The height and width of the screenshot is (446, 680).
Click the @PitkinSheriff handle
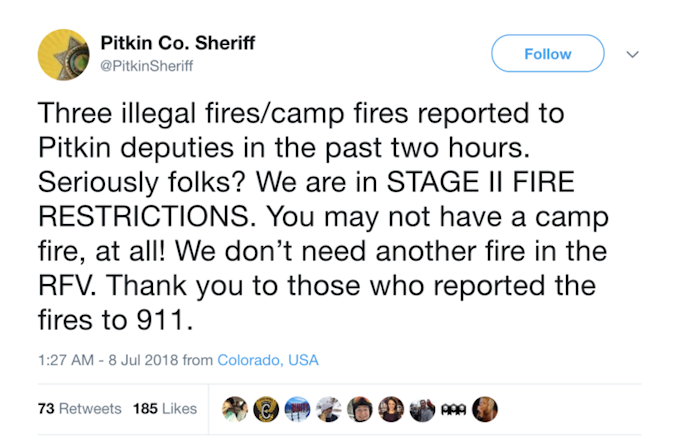pyautogui.click(x=147, y=66)
